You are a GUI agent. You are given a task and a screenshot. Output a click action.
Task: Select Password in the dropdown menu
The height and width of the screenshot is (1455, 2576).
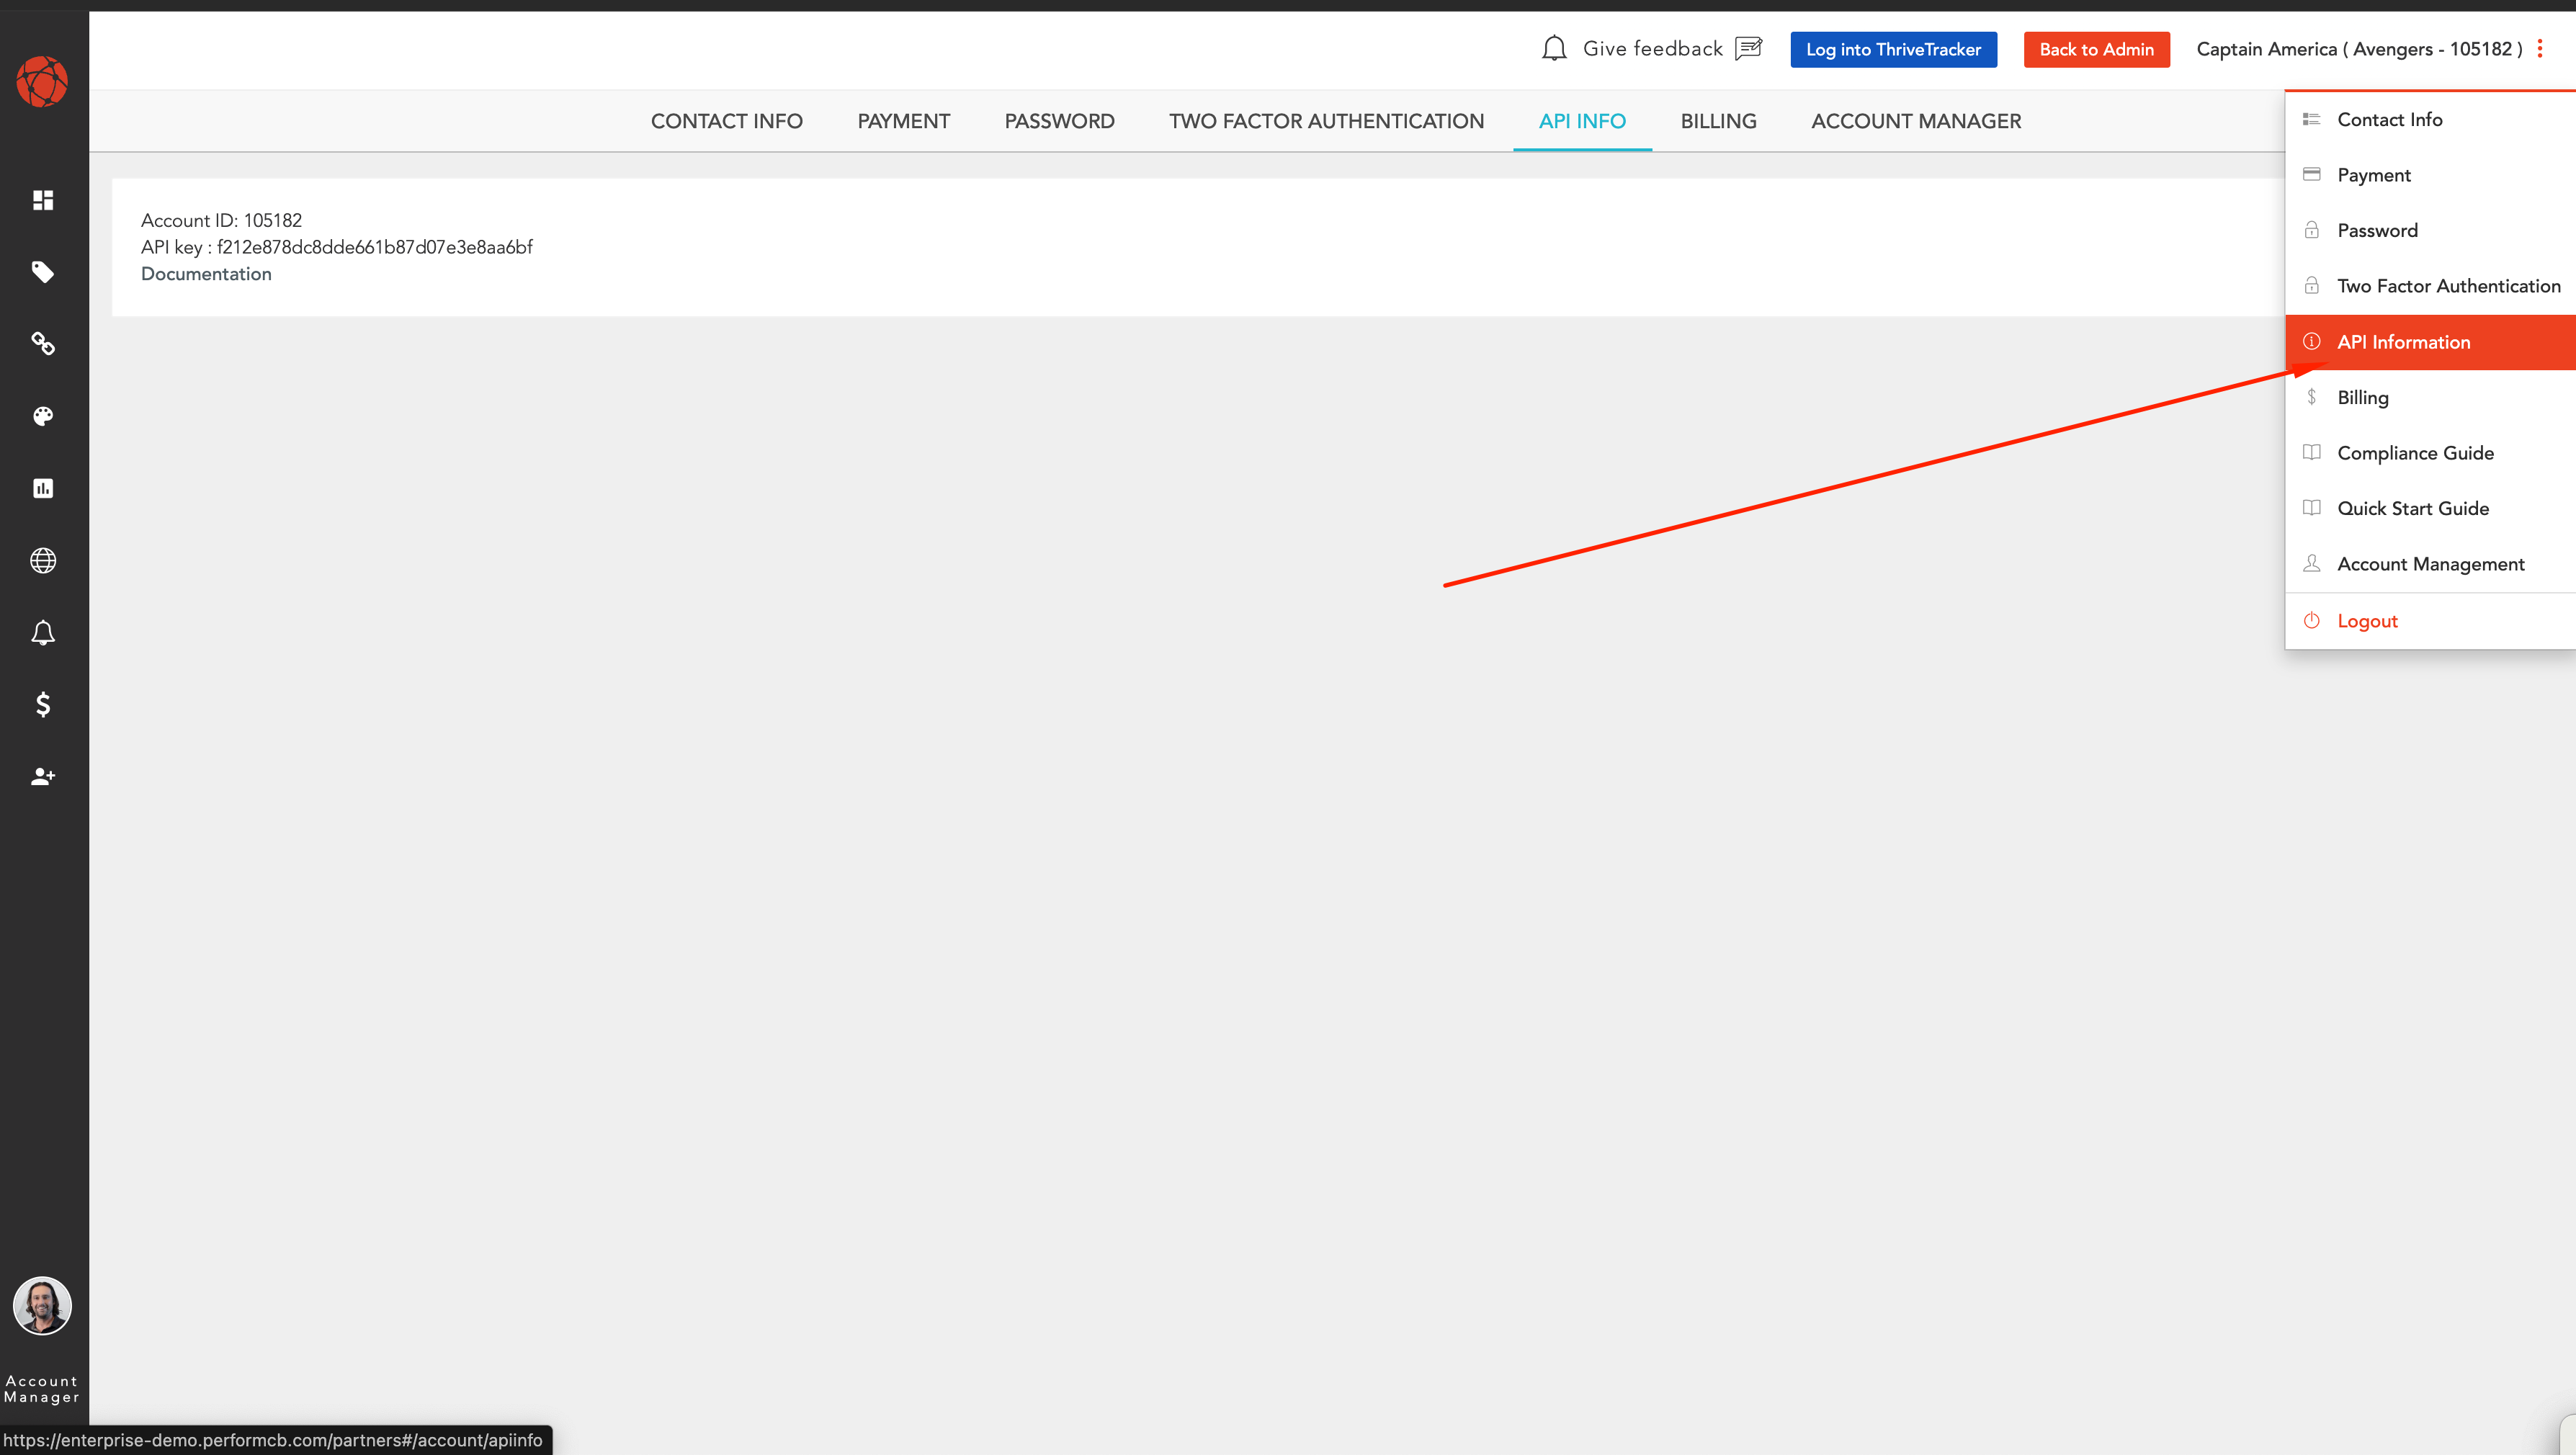(x=2430, y=230)
